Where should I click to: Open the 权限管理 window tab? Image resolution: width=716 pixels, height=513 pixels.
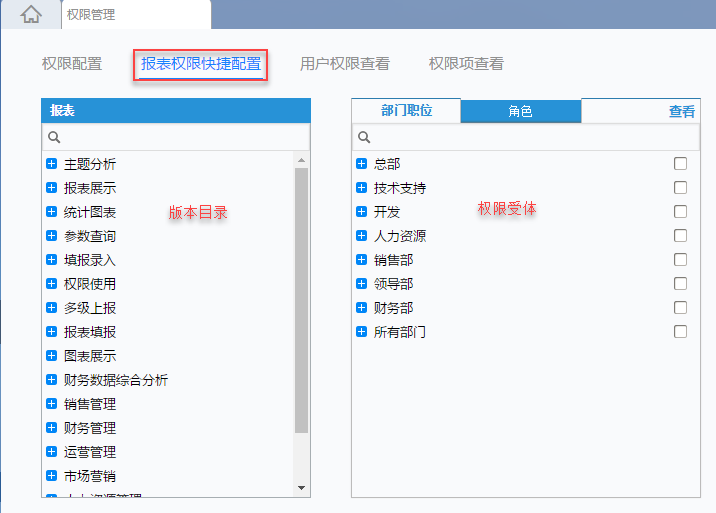136,15
